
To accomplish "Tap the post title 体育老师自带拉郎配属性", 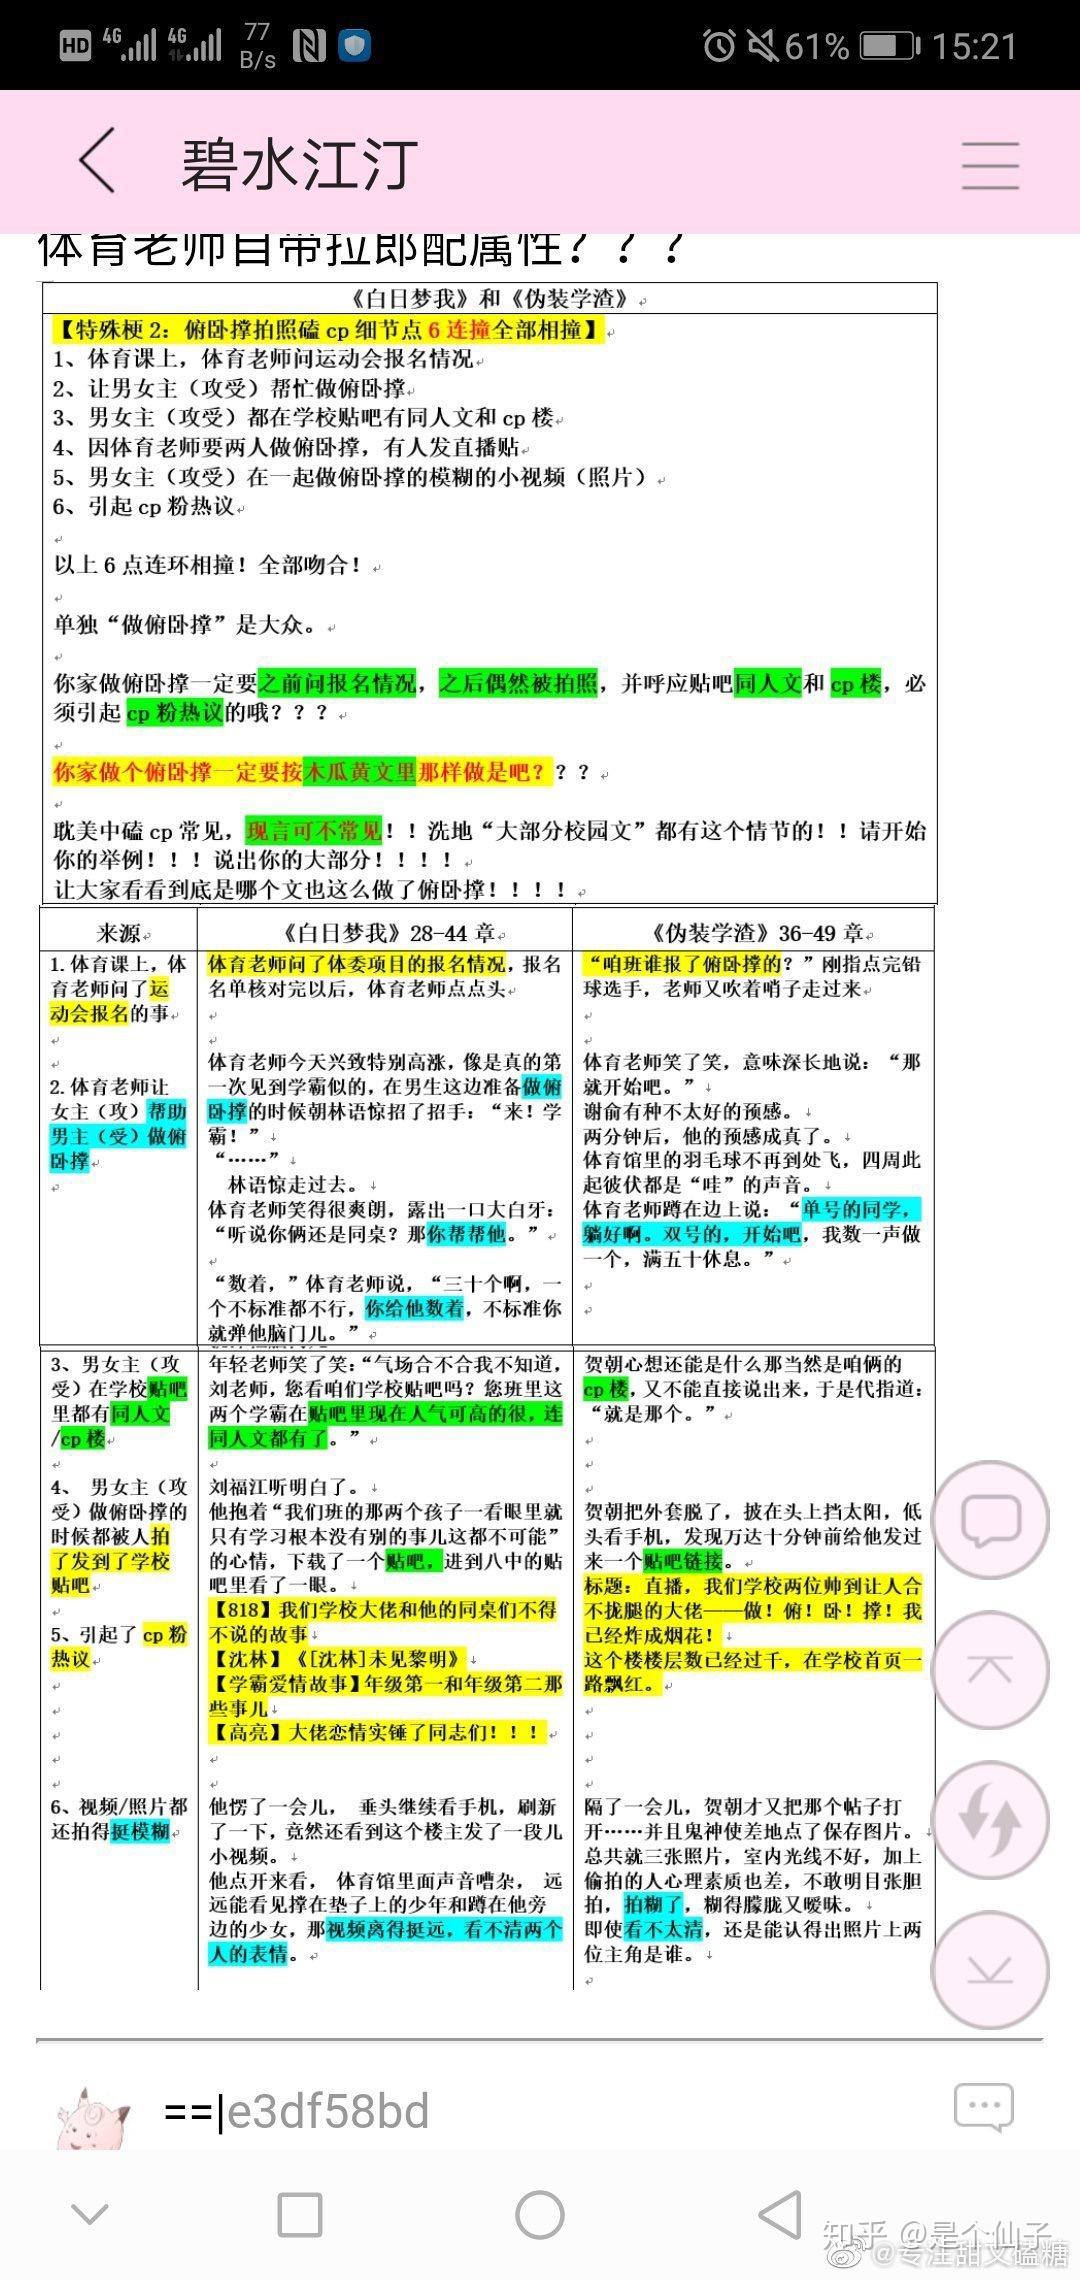I will tap(360, 250).
